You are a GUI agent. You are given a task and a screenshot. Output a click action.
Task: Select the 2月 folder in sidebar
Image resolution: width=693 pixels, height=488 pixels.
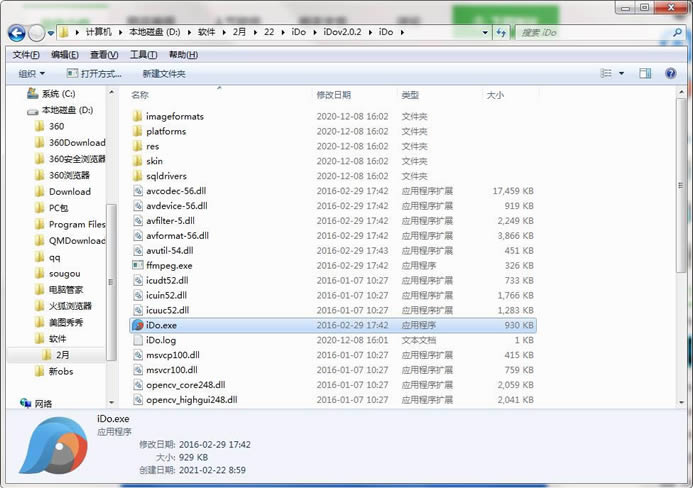click(56, 355)
